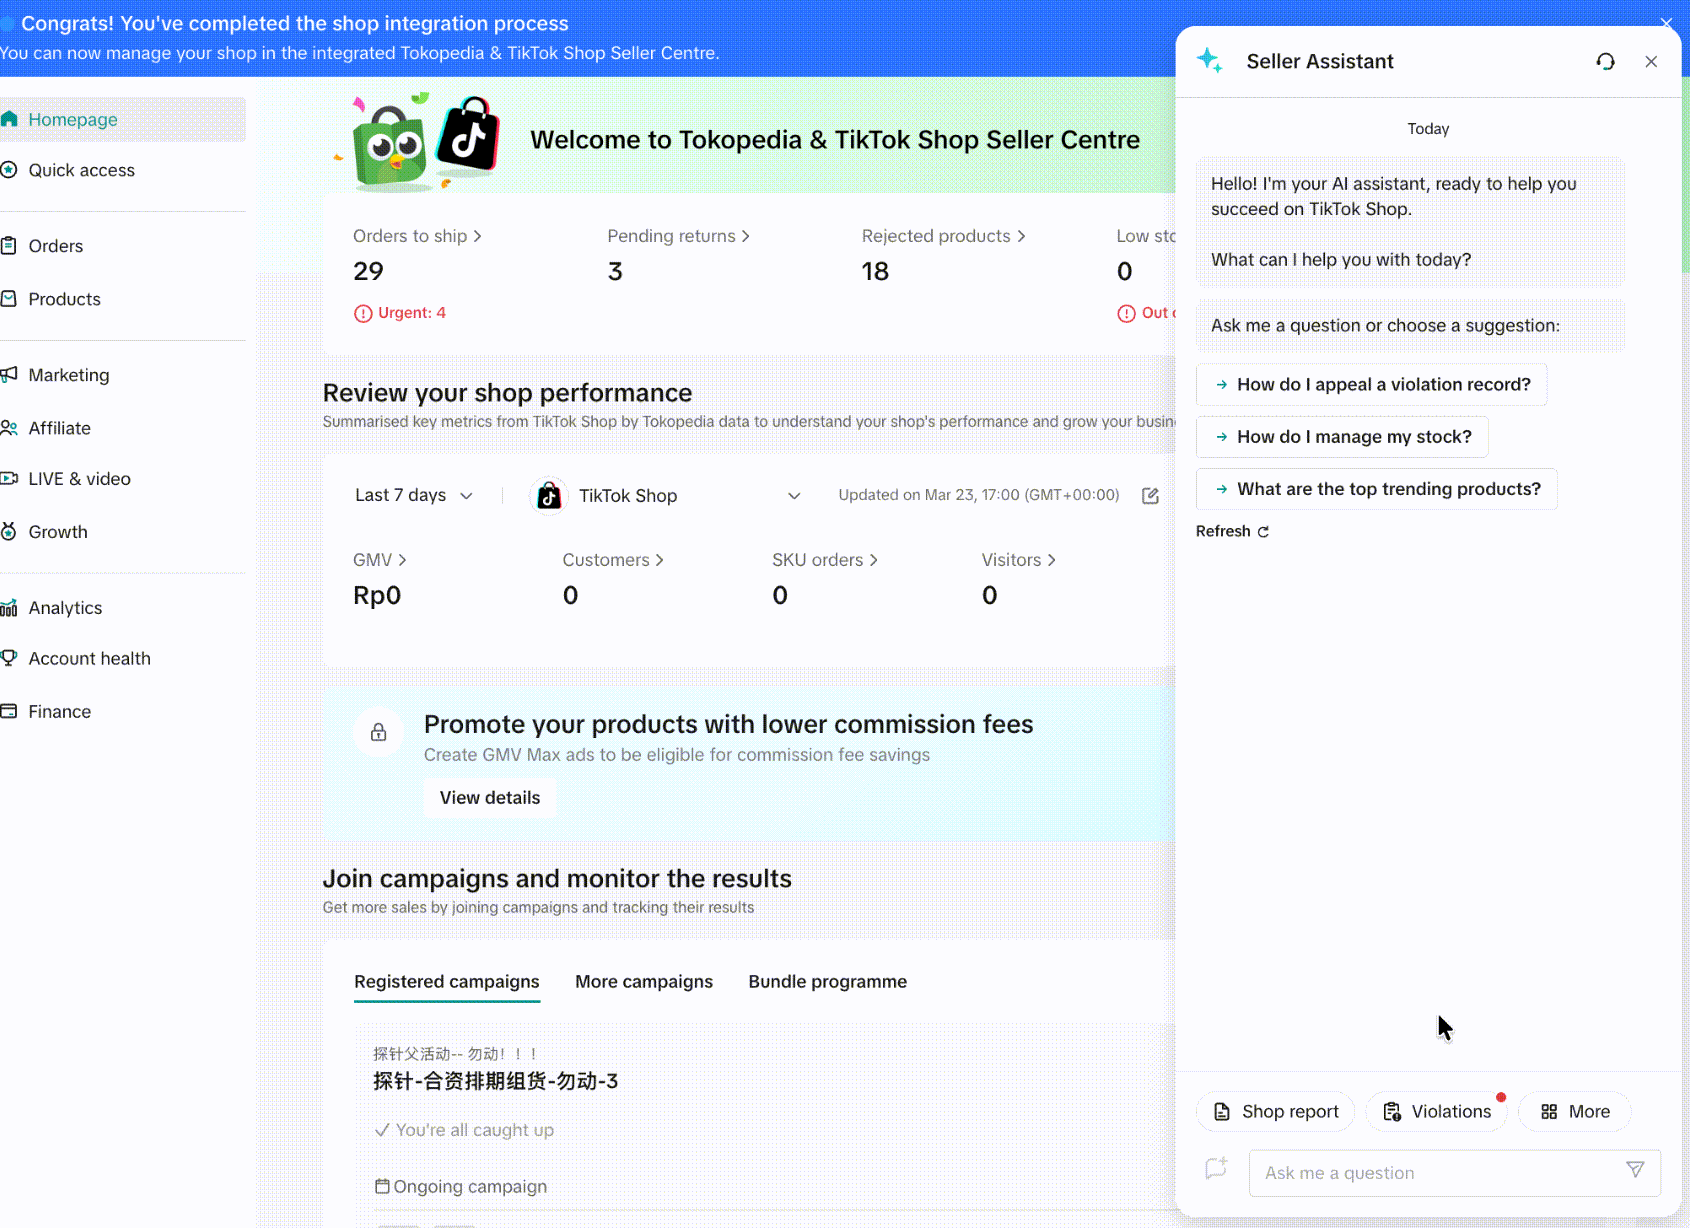Click the Tokopedia TikTok mascot logo
Viewport: 1690px width, 1228px height.
pos(418,142)
